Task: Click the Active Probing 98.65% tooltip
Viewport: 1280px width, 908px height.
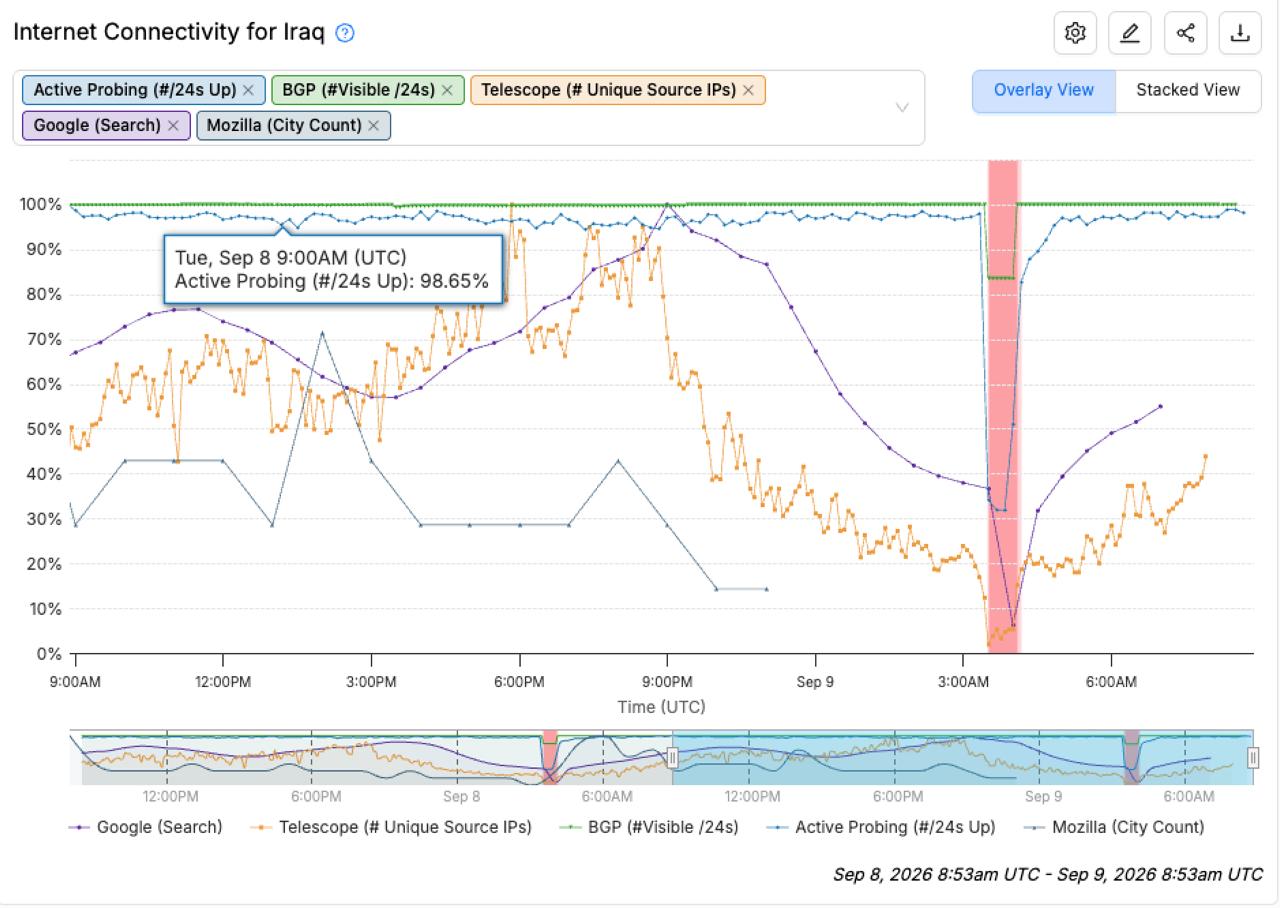Action: tap(333, 269)
